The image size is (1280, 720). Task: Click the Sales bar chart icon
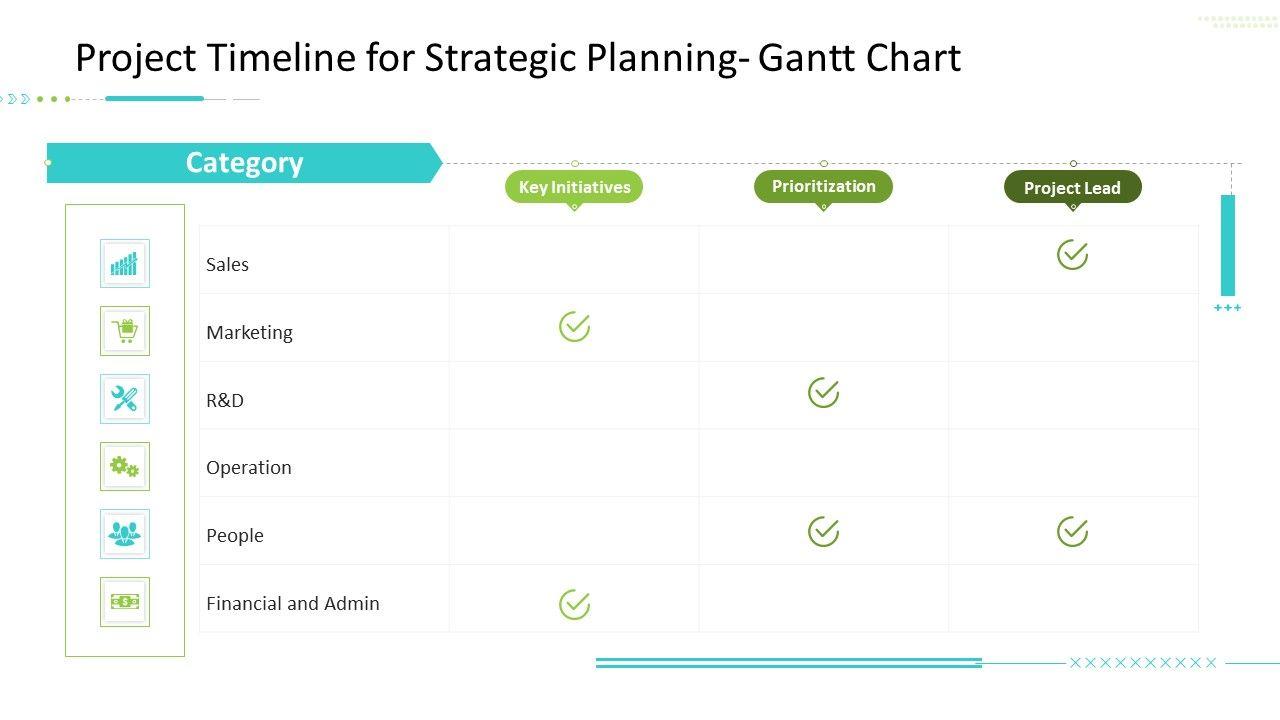click(x=125, y=264)
